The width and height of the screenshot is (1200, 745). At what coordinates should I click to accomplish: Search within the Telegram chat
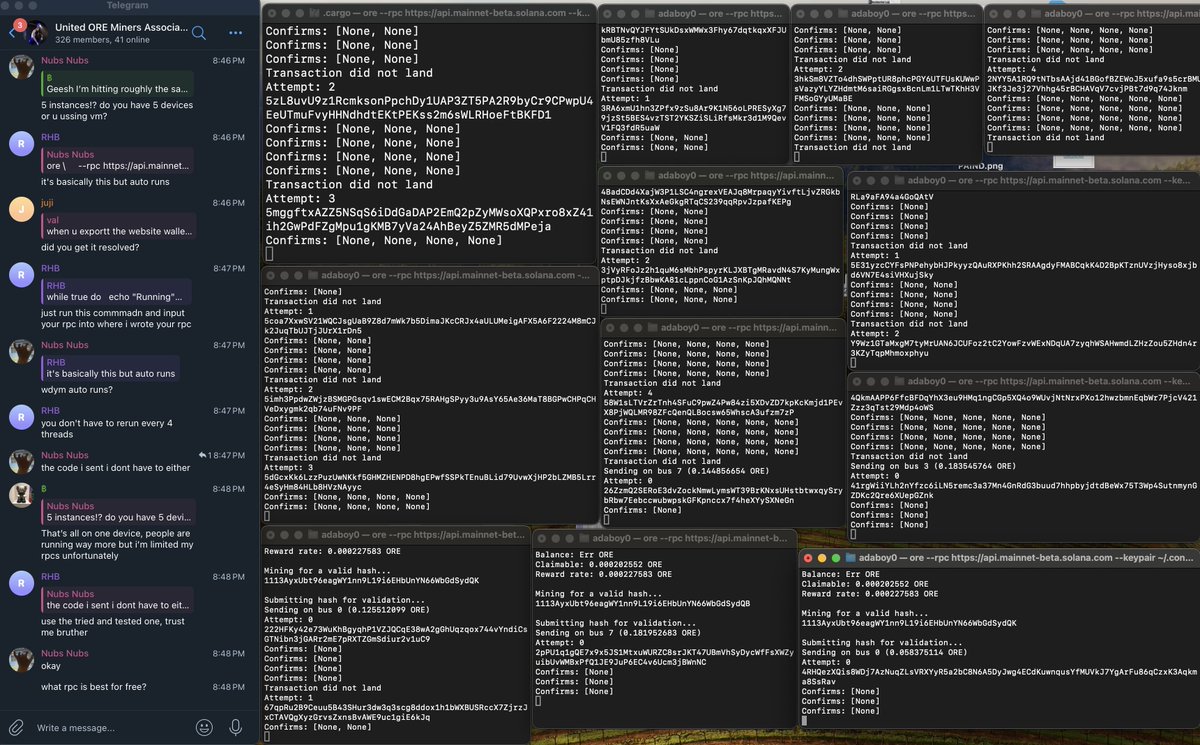click(x=198, y=32)
